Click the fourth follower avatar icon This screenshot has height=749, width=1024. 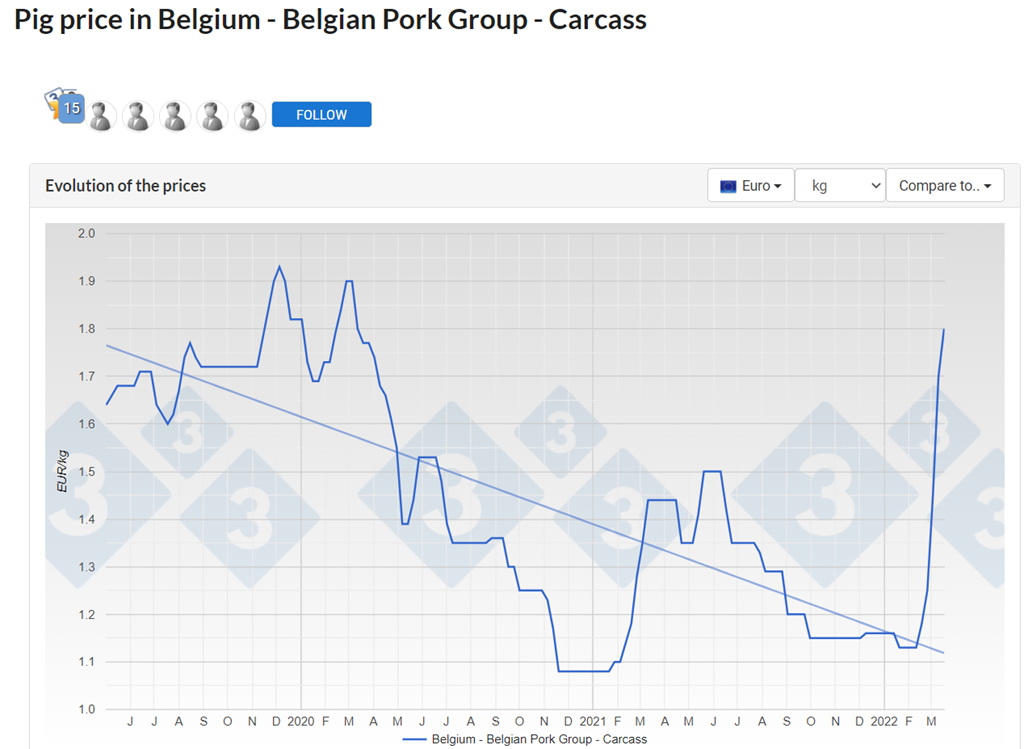pos(212,116)
